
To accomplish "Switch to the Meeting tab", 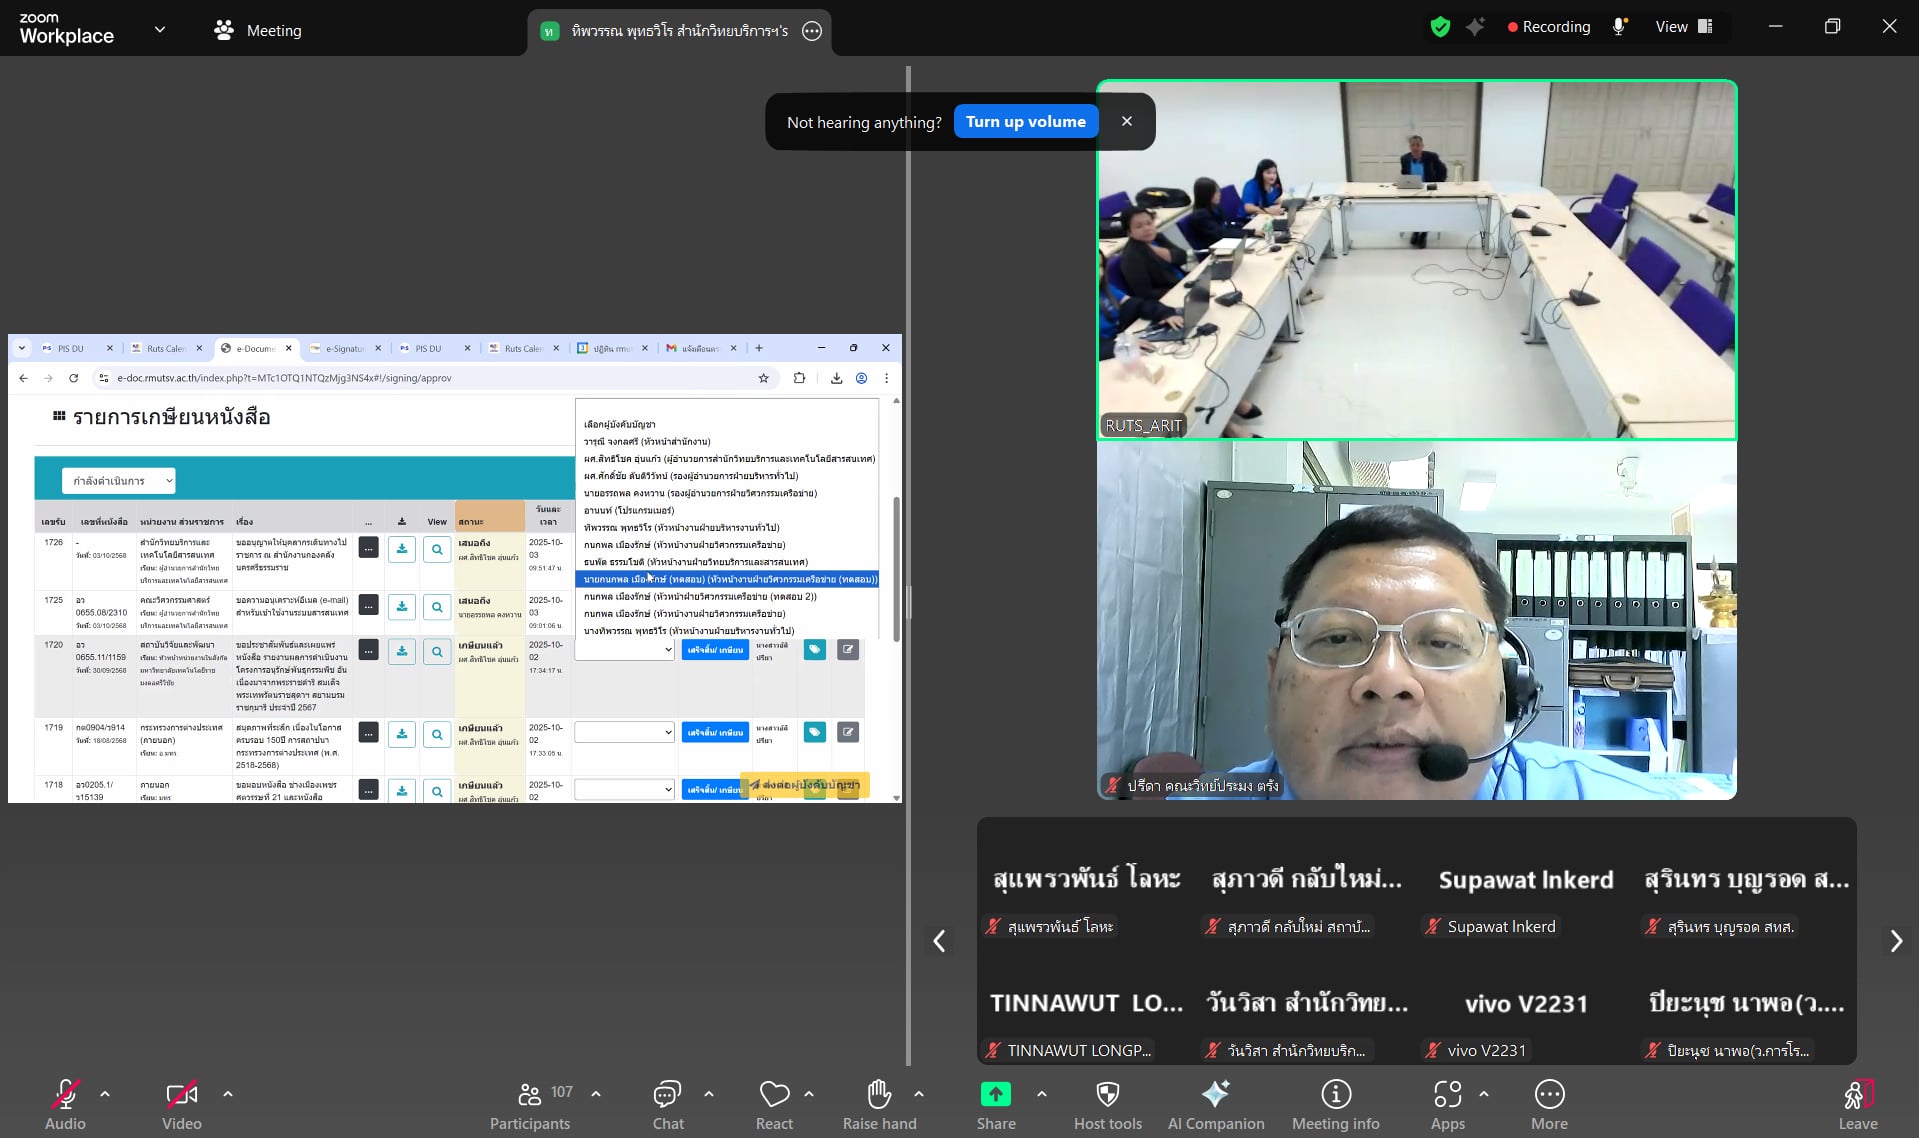I will click(x=258, y=30).
